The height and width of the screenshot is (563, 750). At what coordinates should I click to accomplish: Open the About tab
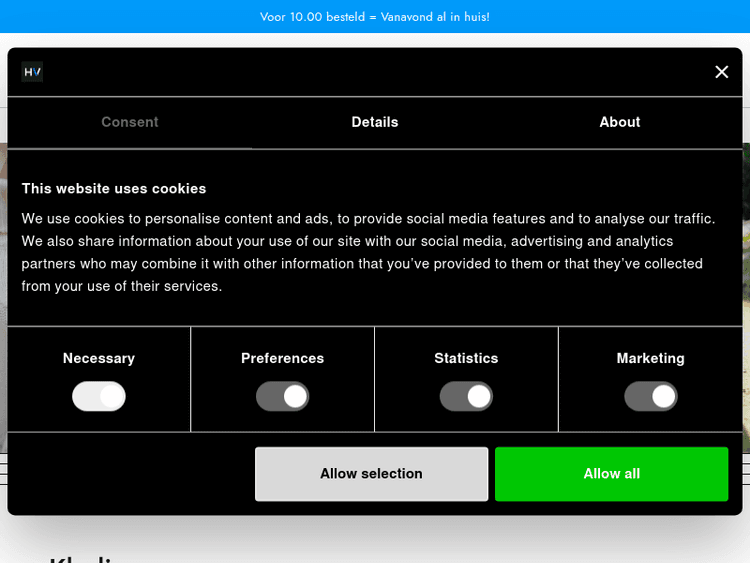pyautogui.click(x=620, y=122)
